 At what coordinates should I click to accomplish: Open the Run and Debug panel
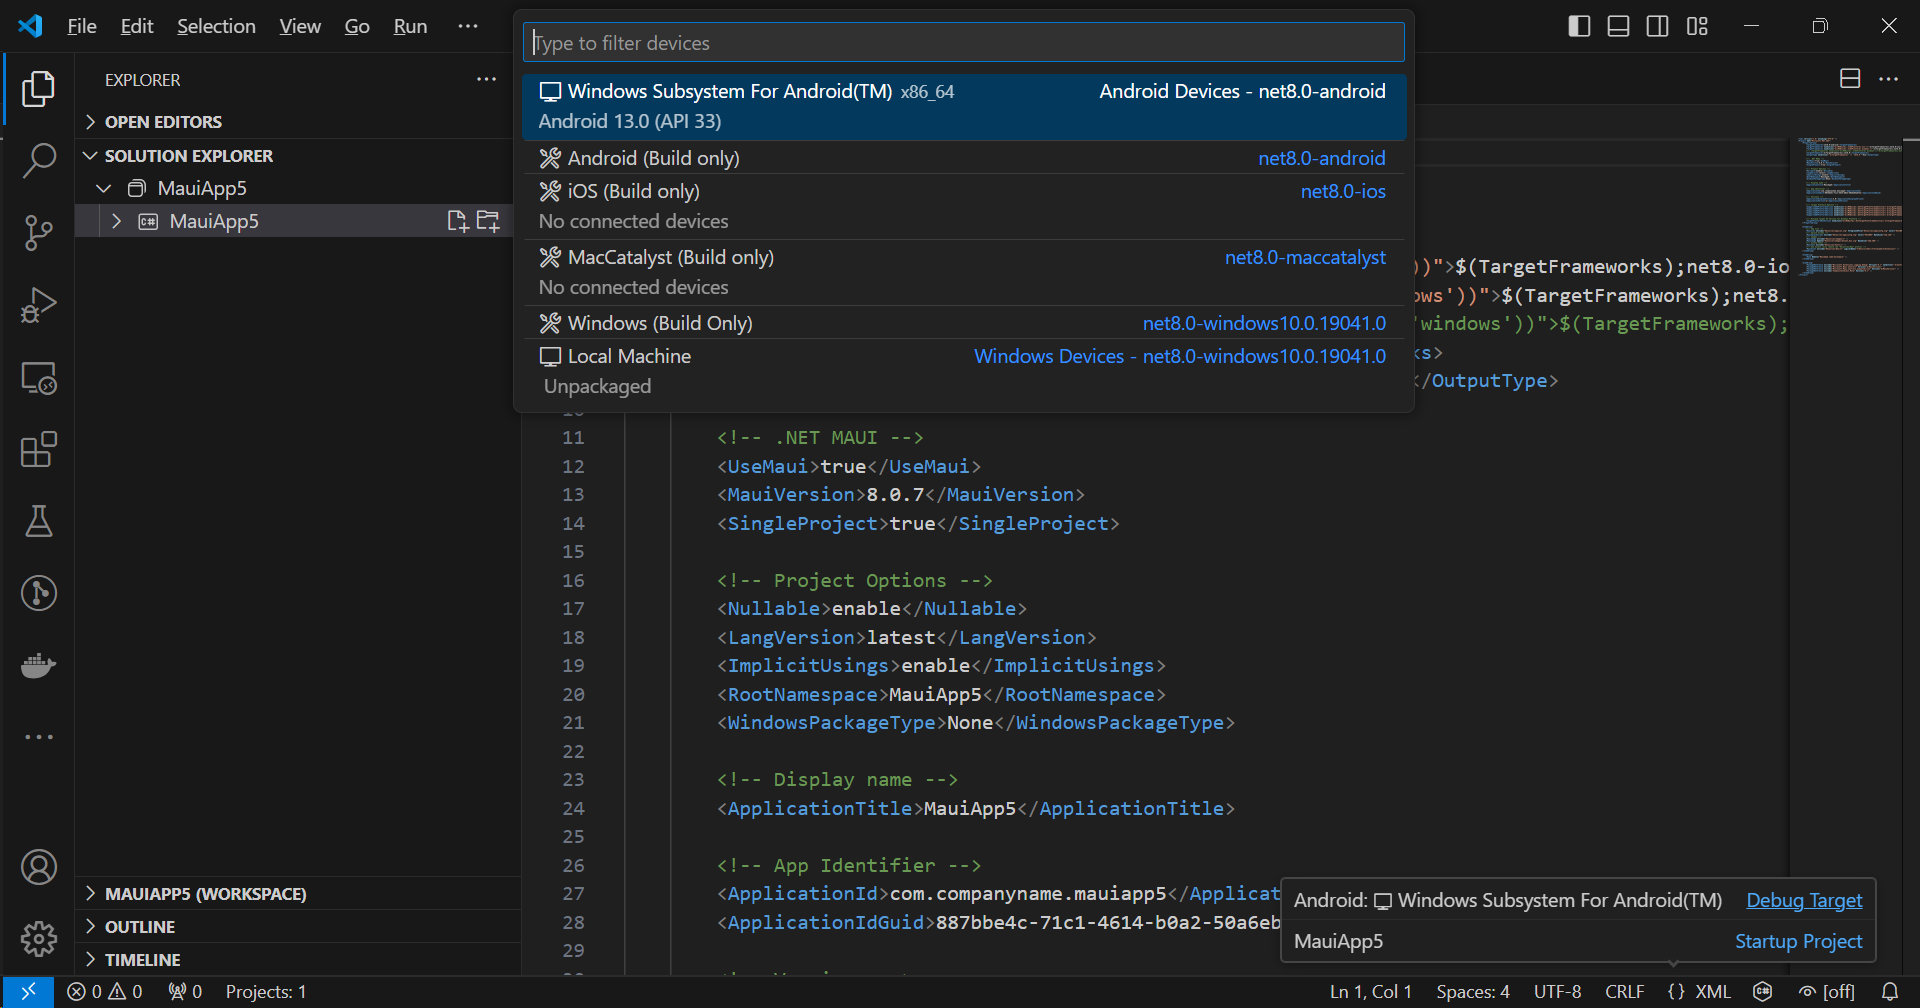(38, 305)
